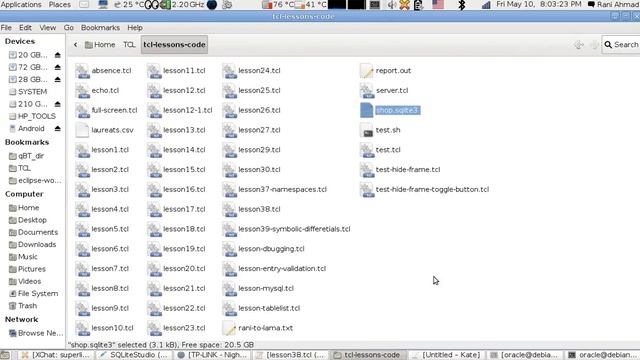Select the test.sh script icon
This screenshot has width=640, height=360.
(x=367, y=130)
